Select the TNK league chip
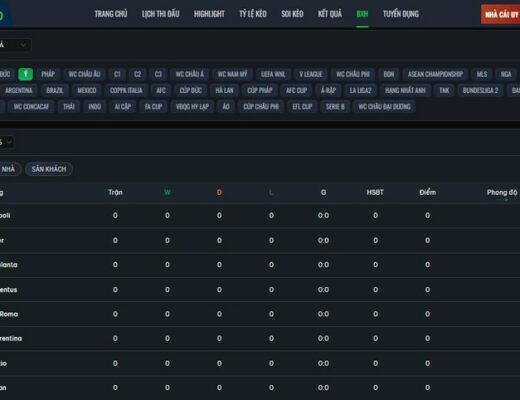Screen dimensions: 520x400 click(444, 90)
